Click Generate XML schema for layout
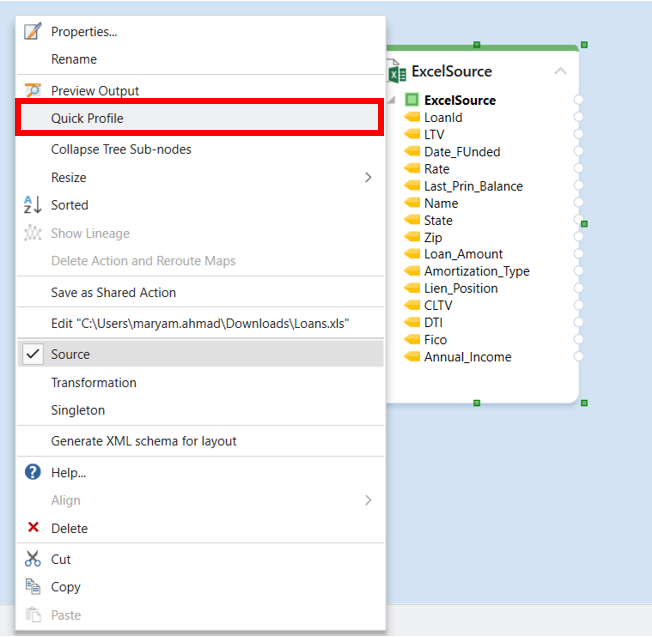This screenshot has height=637, width=652. 143,441
